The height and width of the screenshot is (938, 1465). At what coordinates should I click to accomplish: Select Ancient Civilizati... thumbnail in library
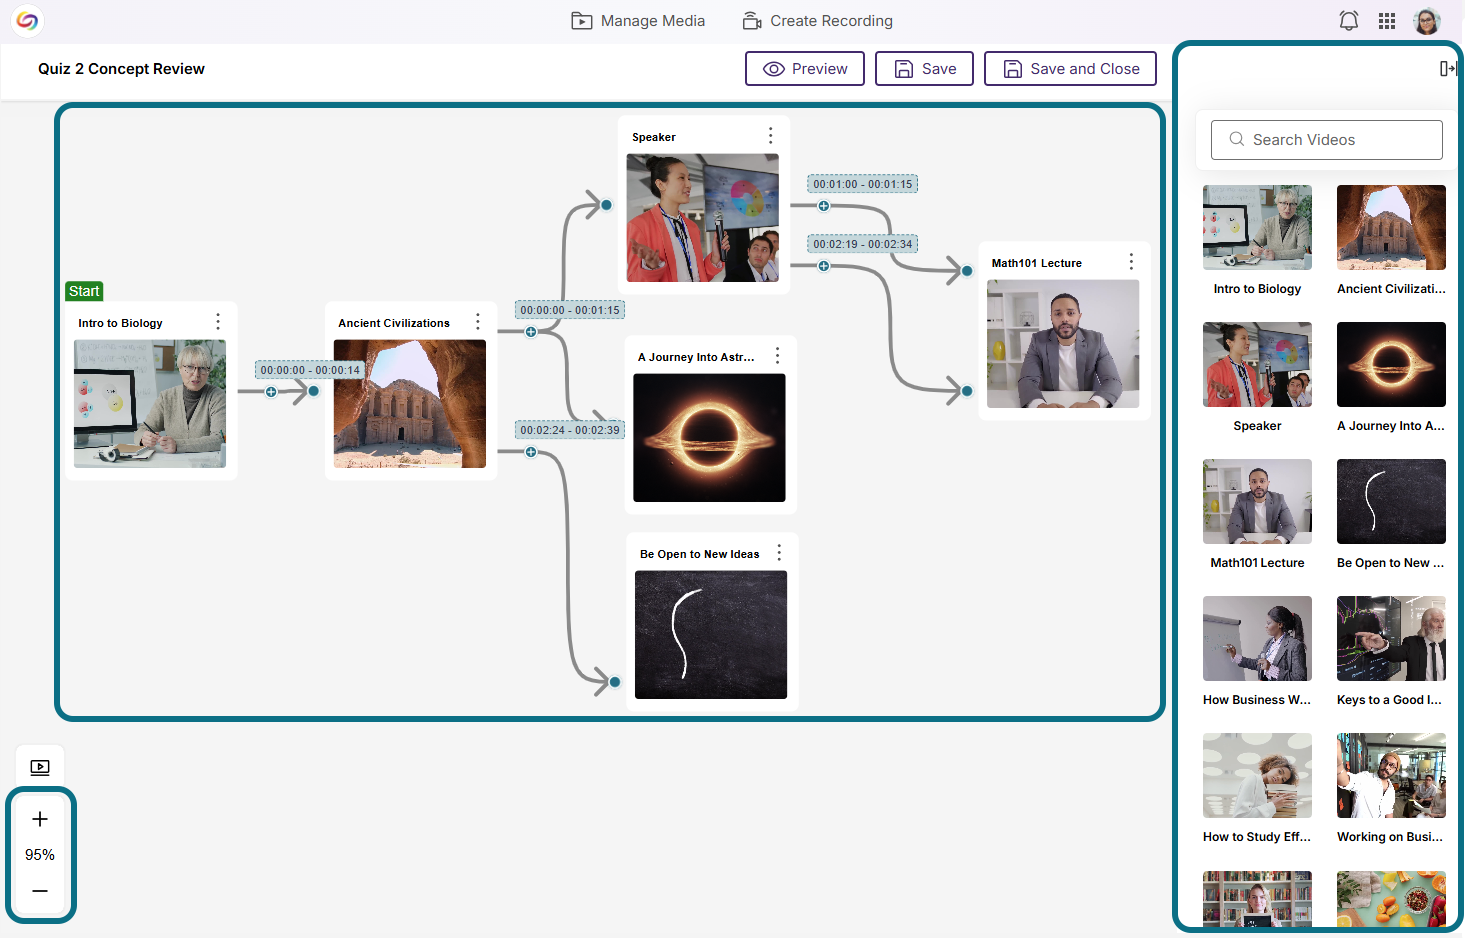tap(1391, 227)
